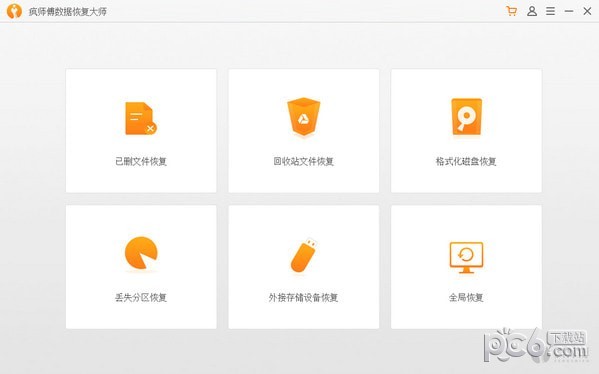Click the 疯师傅数据恢复大师 title text
Image resolution: width=599 pixels, height=374 pixels.
pyautogui.click(x=68, y=11)
